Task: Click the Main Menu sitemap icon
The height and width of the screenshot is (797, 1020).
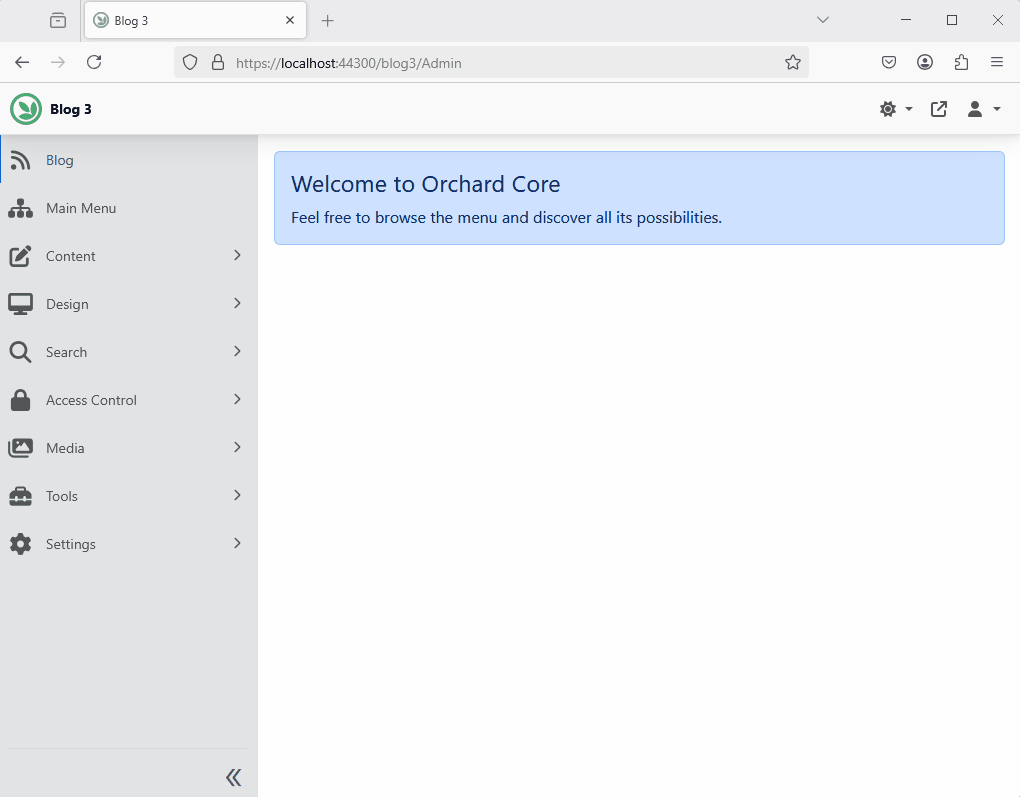Action: pyautogui.click(x=20, y=208)
